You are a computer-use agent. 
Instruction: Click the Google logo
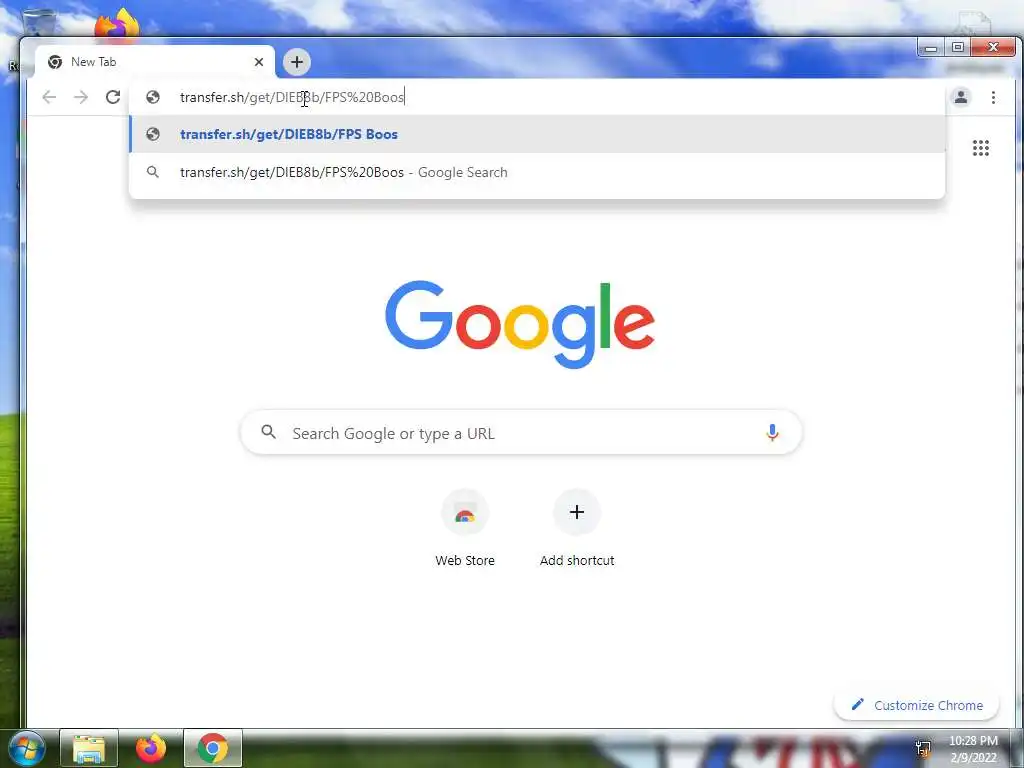tap(520, 325)
